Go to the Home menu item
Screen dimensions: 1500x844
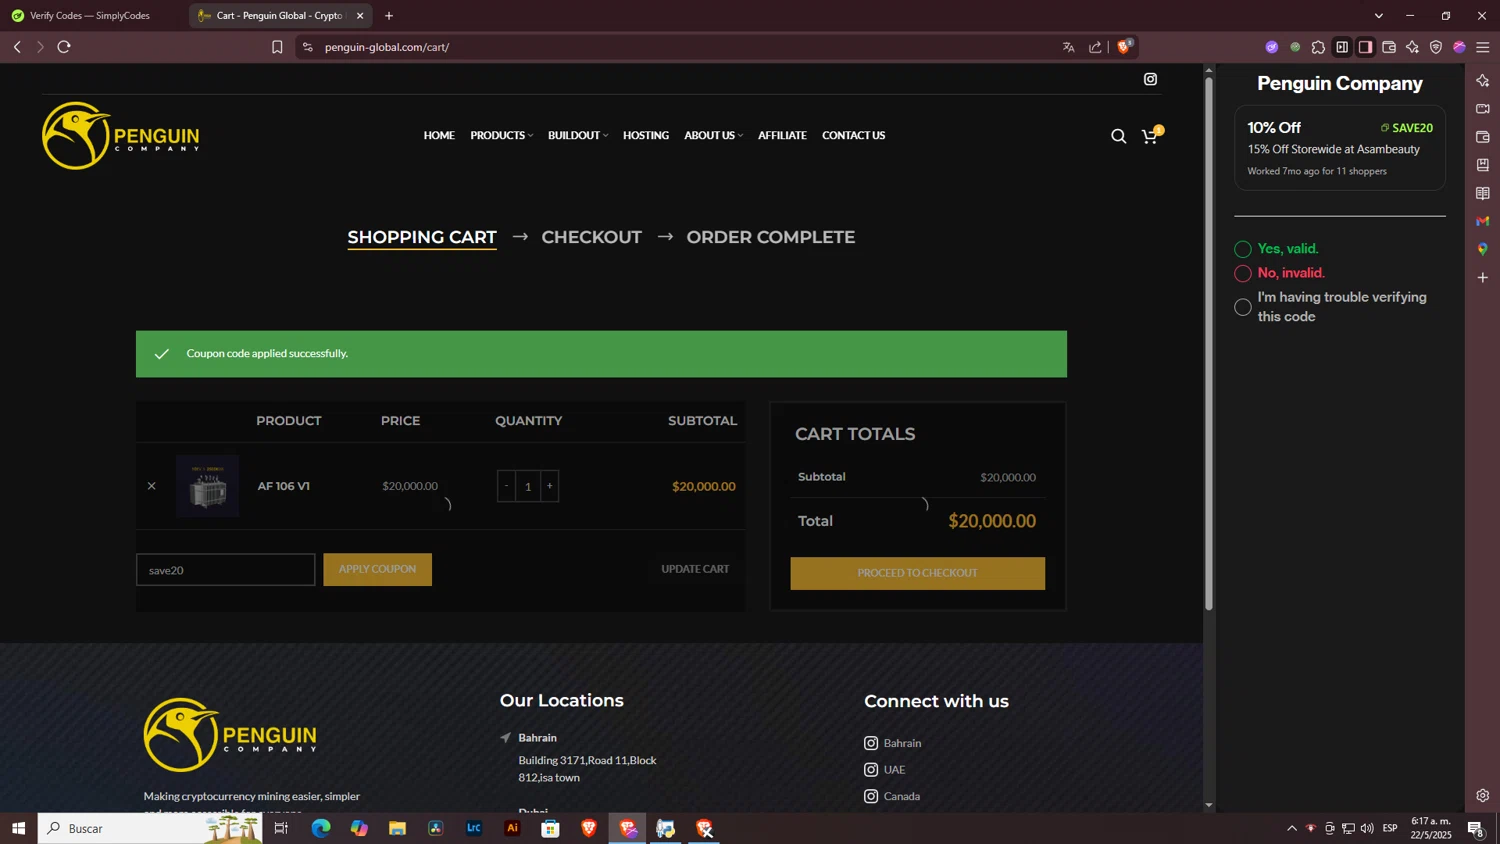[x=439, y=135]
